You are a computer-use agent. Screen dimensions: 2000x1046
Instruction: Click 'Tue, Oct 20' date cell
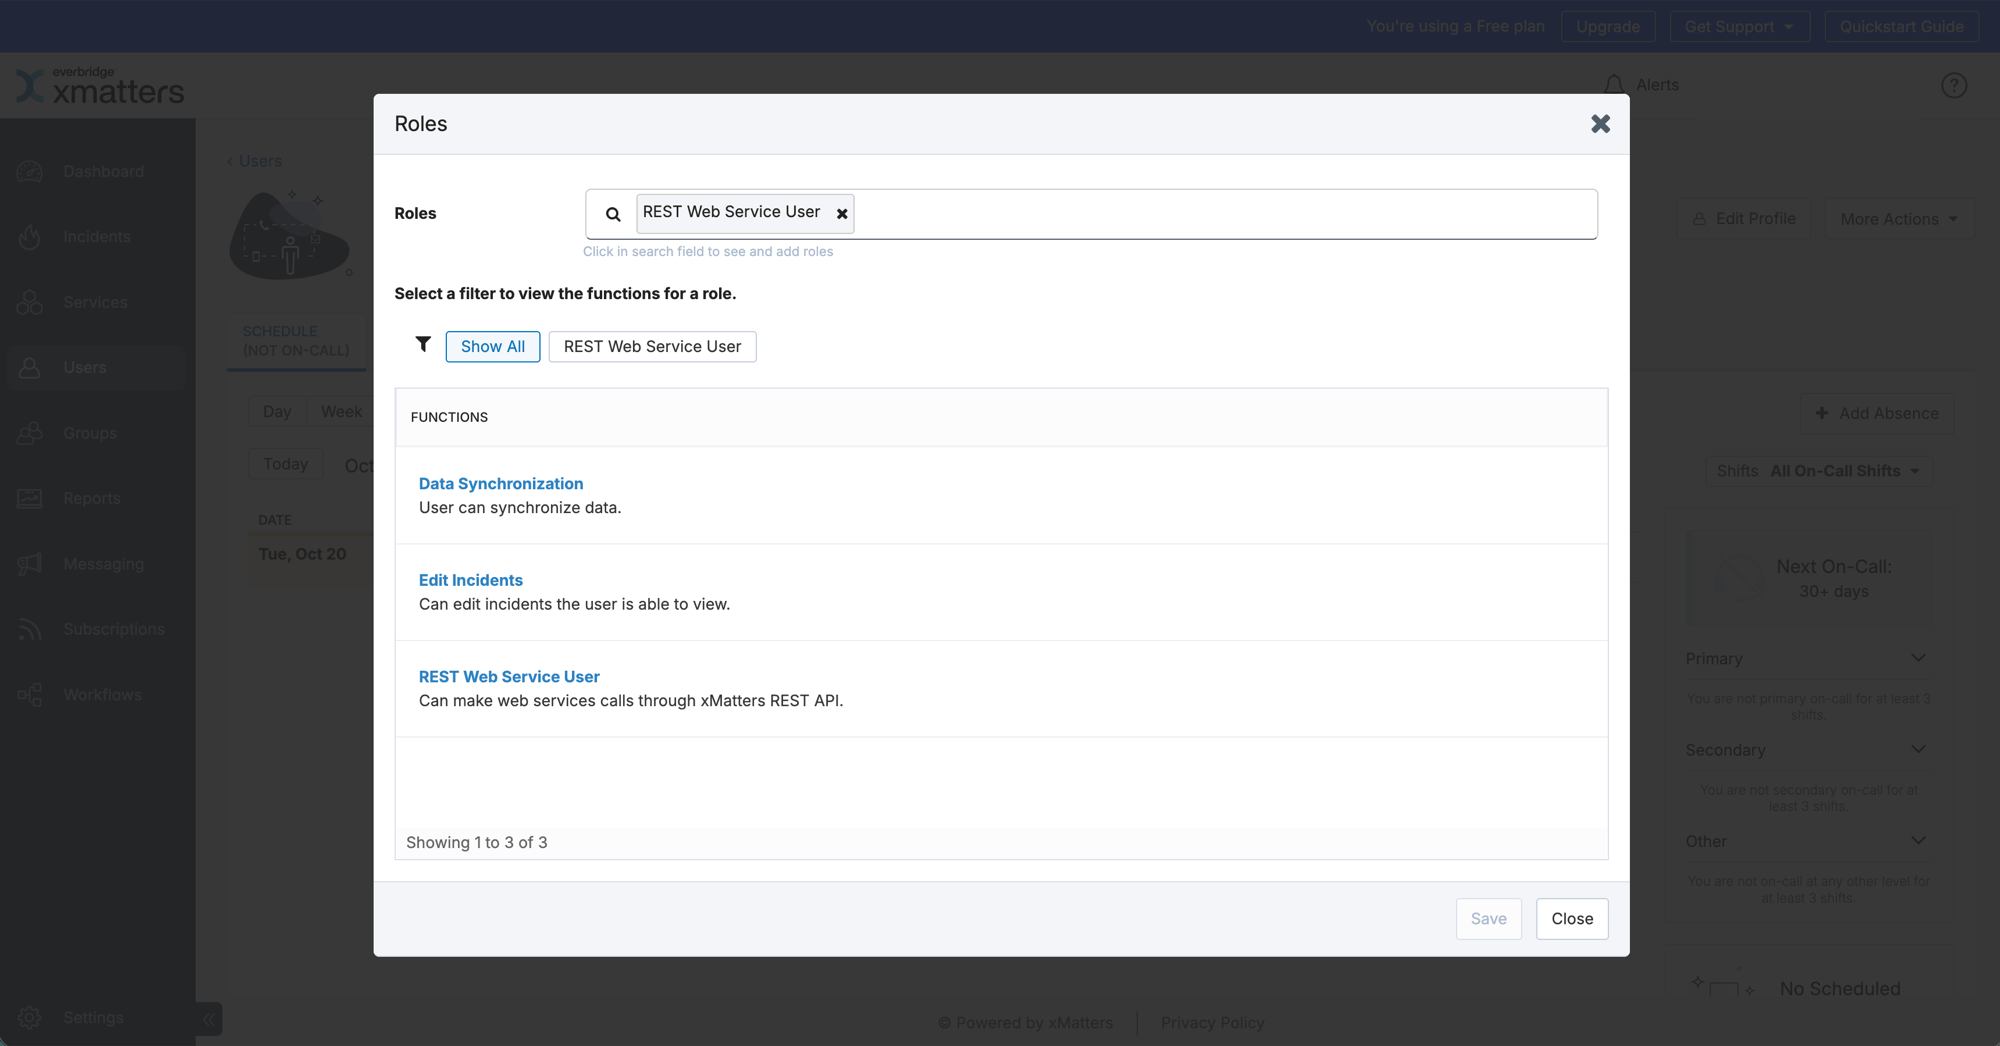click(x=302, y=554)
